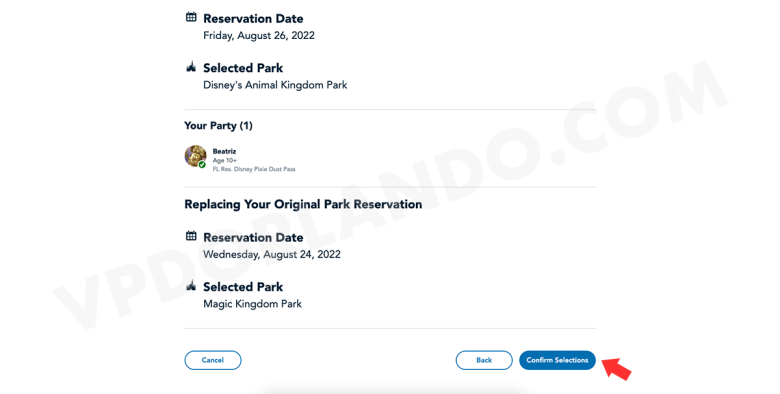Screen dimensions: 780x394
Task: Click the guest name Beatriz
Action: pyautogui.click(x=224, y=151)
